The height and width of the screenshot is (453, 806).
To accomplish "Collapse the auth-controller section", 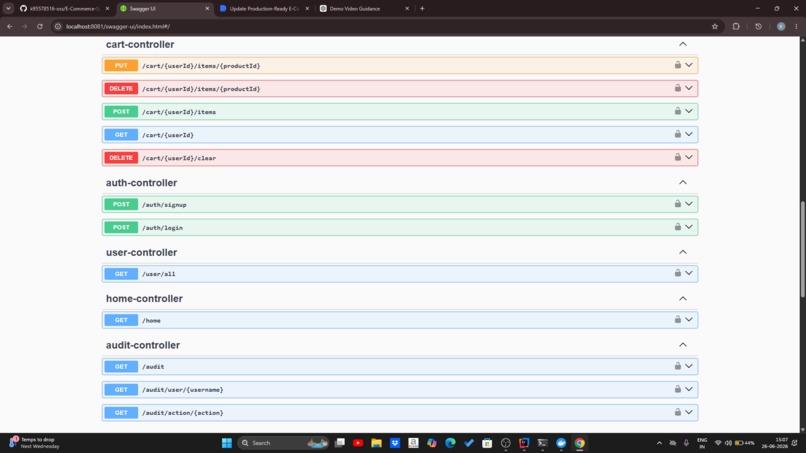I will [x=683, y=183].
